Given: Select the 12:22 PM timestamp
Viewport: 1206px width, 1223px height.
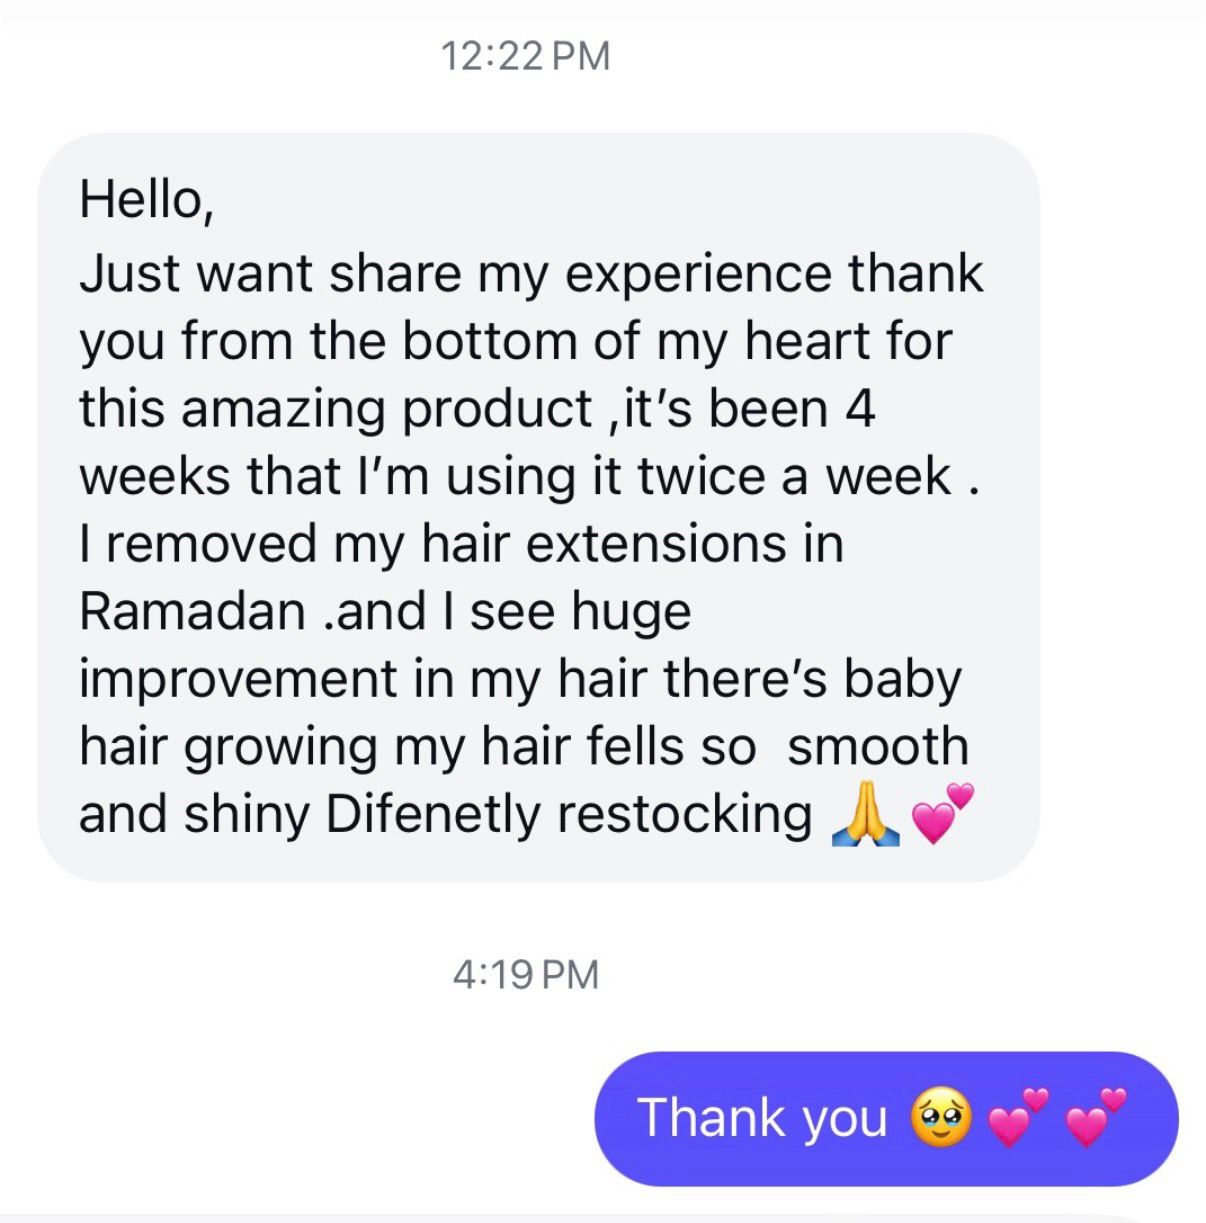Looking at the screenshot, I should click(525, 56).
